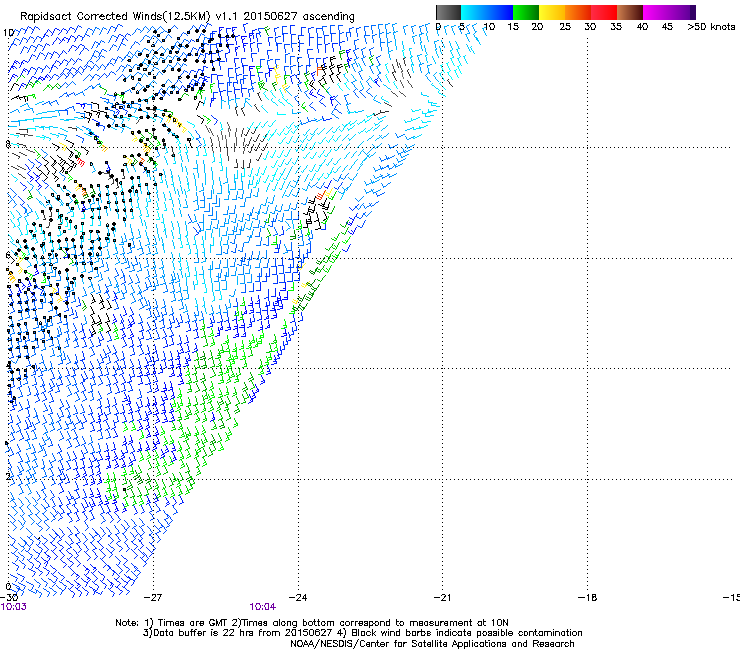Click the yellow 20-25 knots legend segment
This screenshot has height=650, width=740.
pos(552,12)
